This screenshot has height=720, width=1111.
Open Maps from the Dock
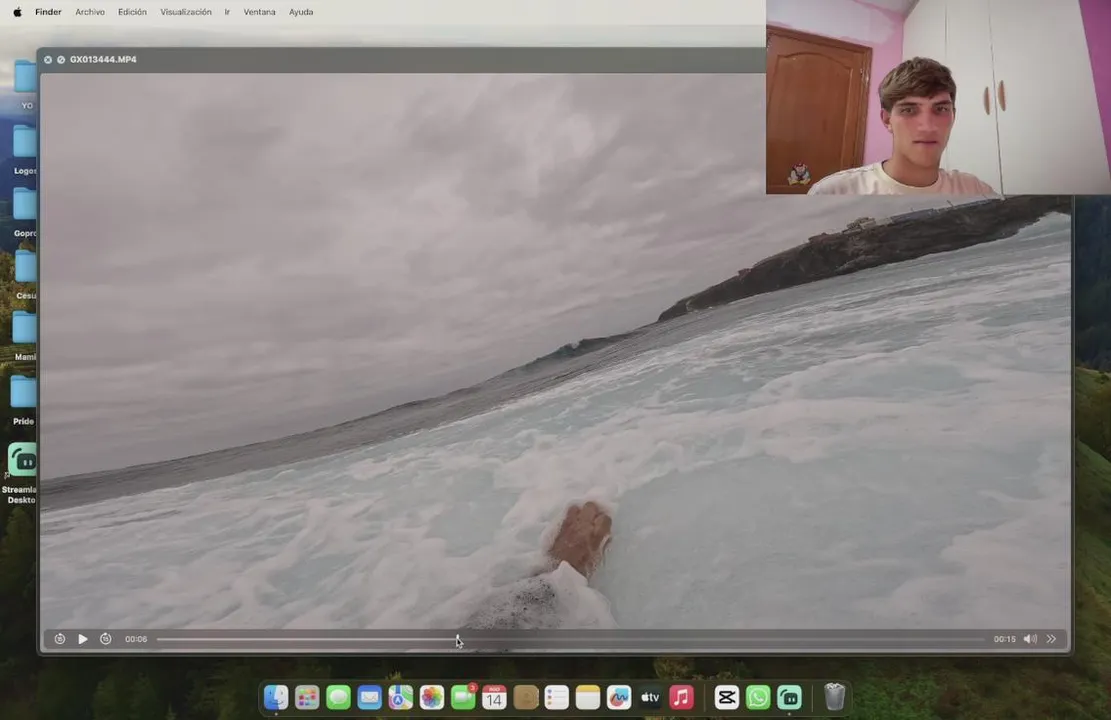tap(400, 697)
